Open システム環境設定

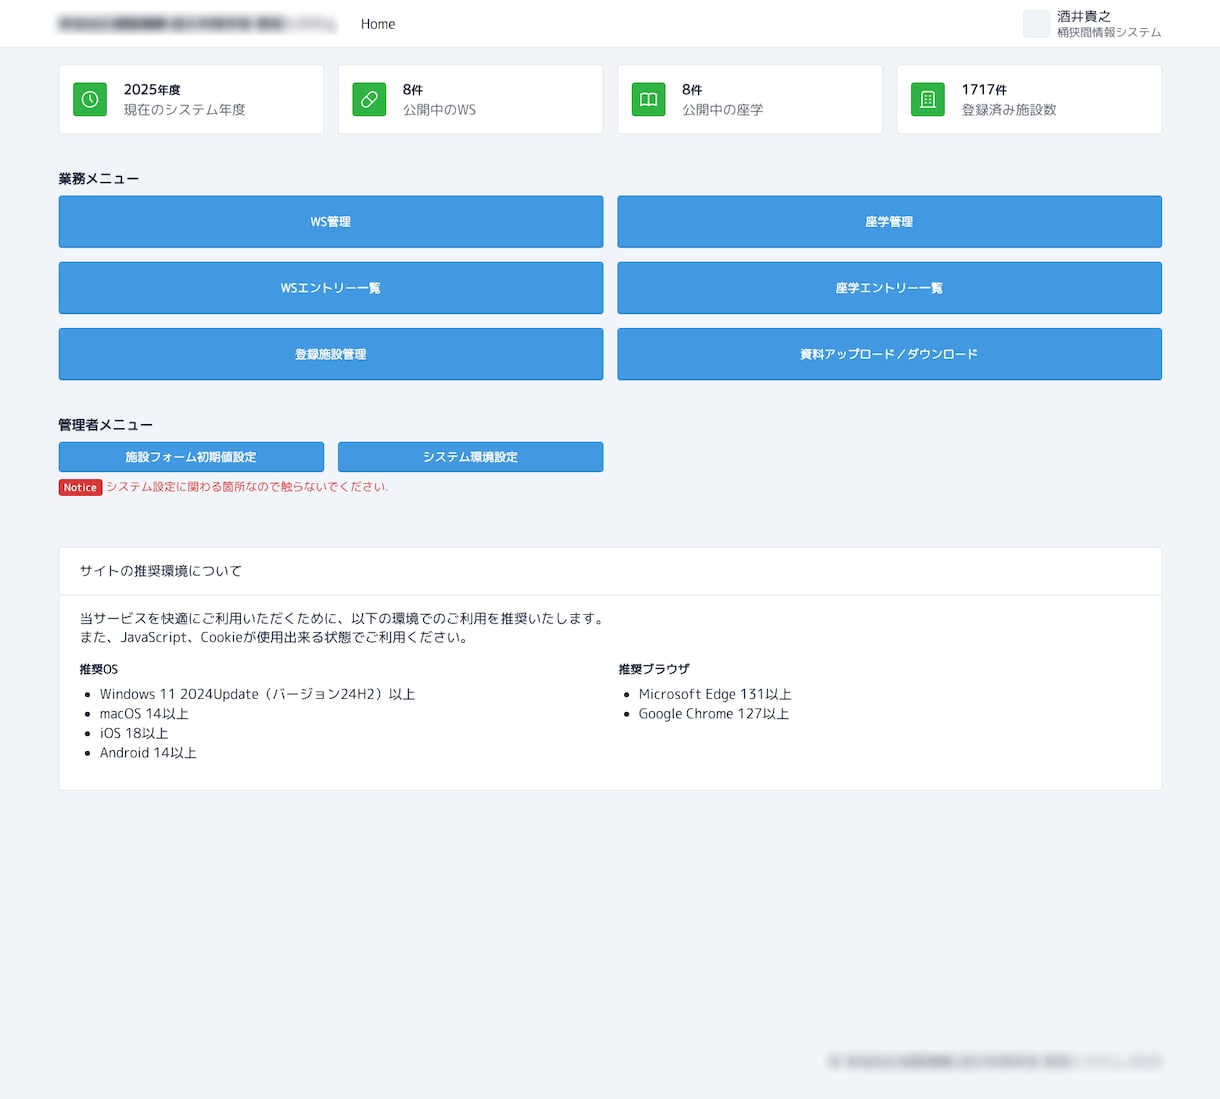(470, 457)
